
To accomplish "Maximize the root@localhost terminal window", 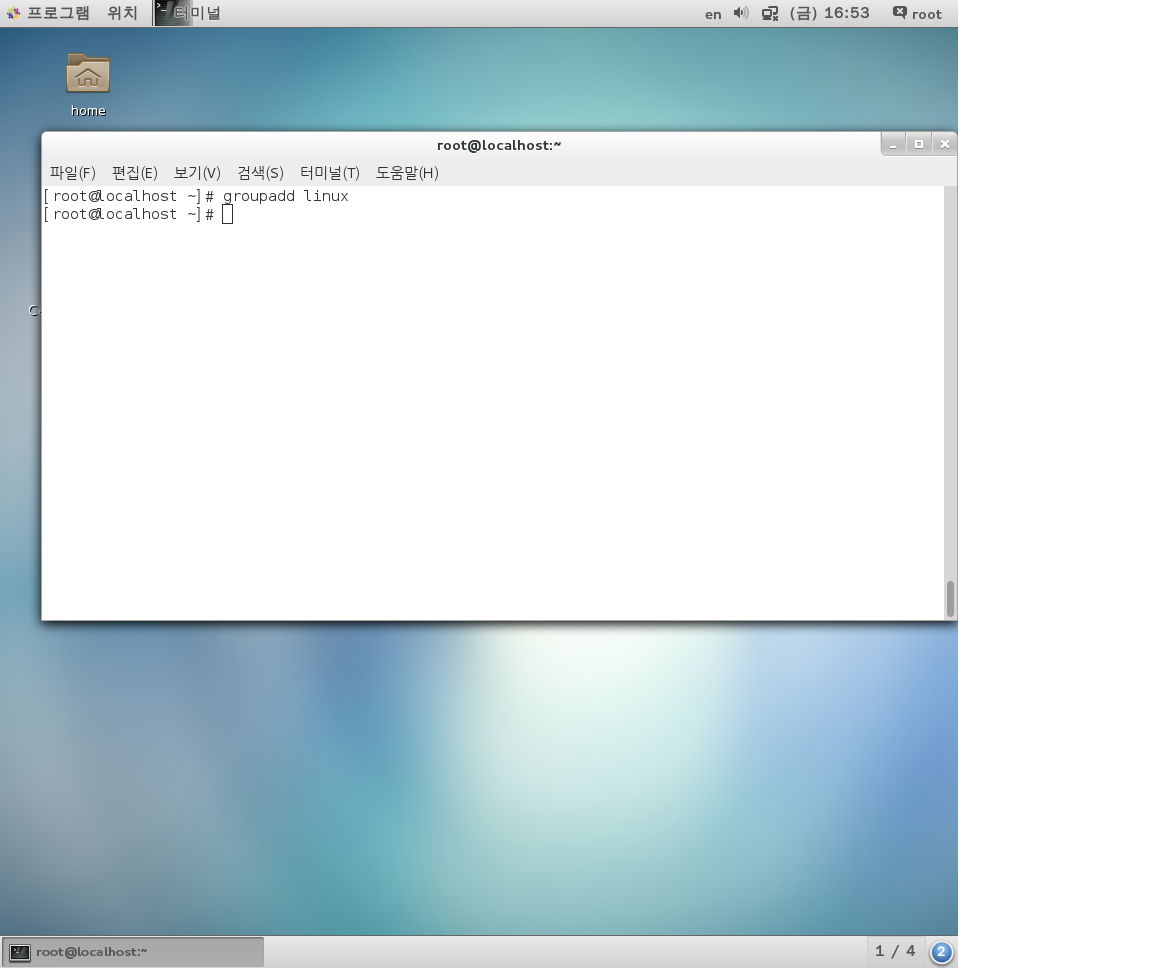I will point(918,144).
